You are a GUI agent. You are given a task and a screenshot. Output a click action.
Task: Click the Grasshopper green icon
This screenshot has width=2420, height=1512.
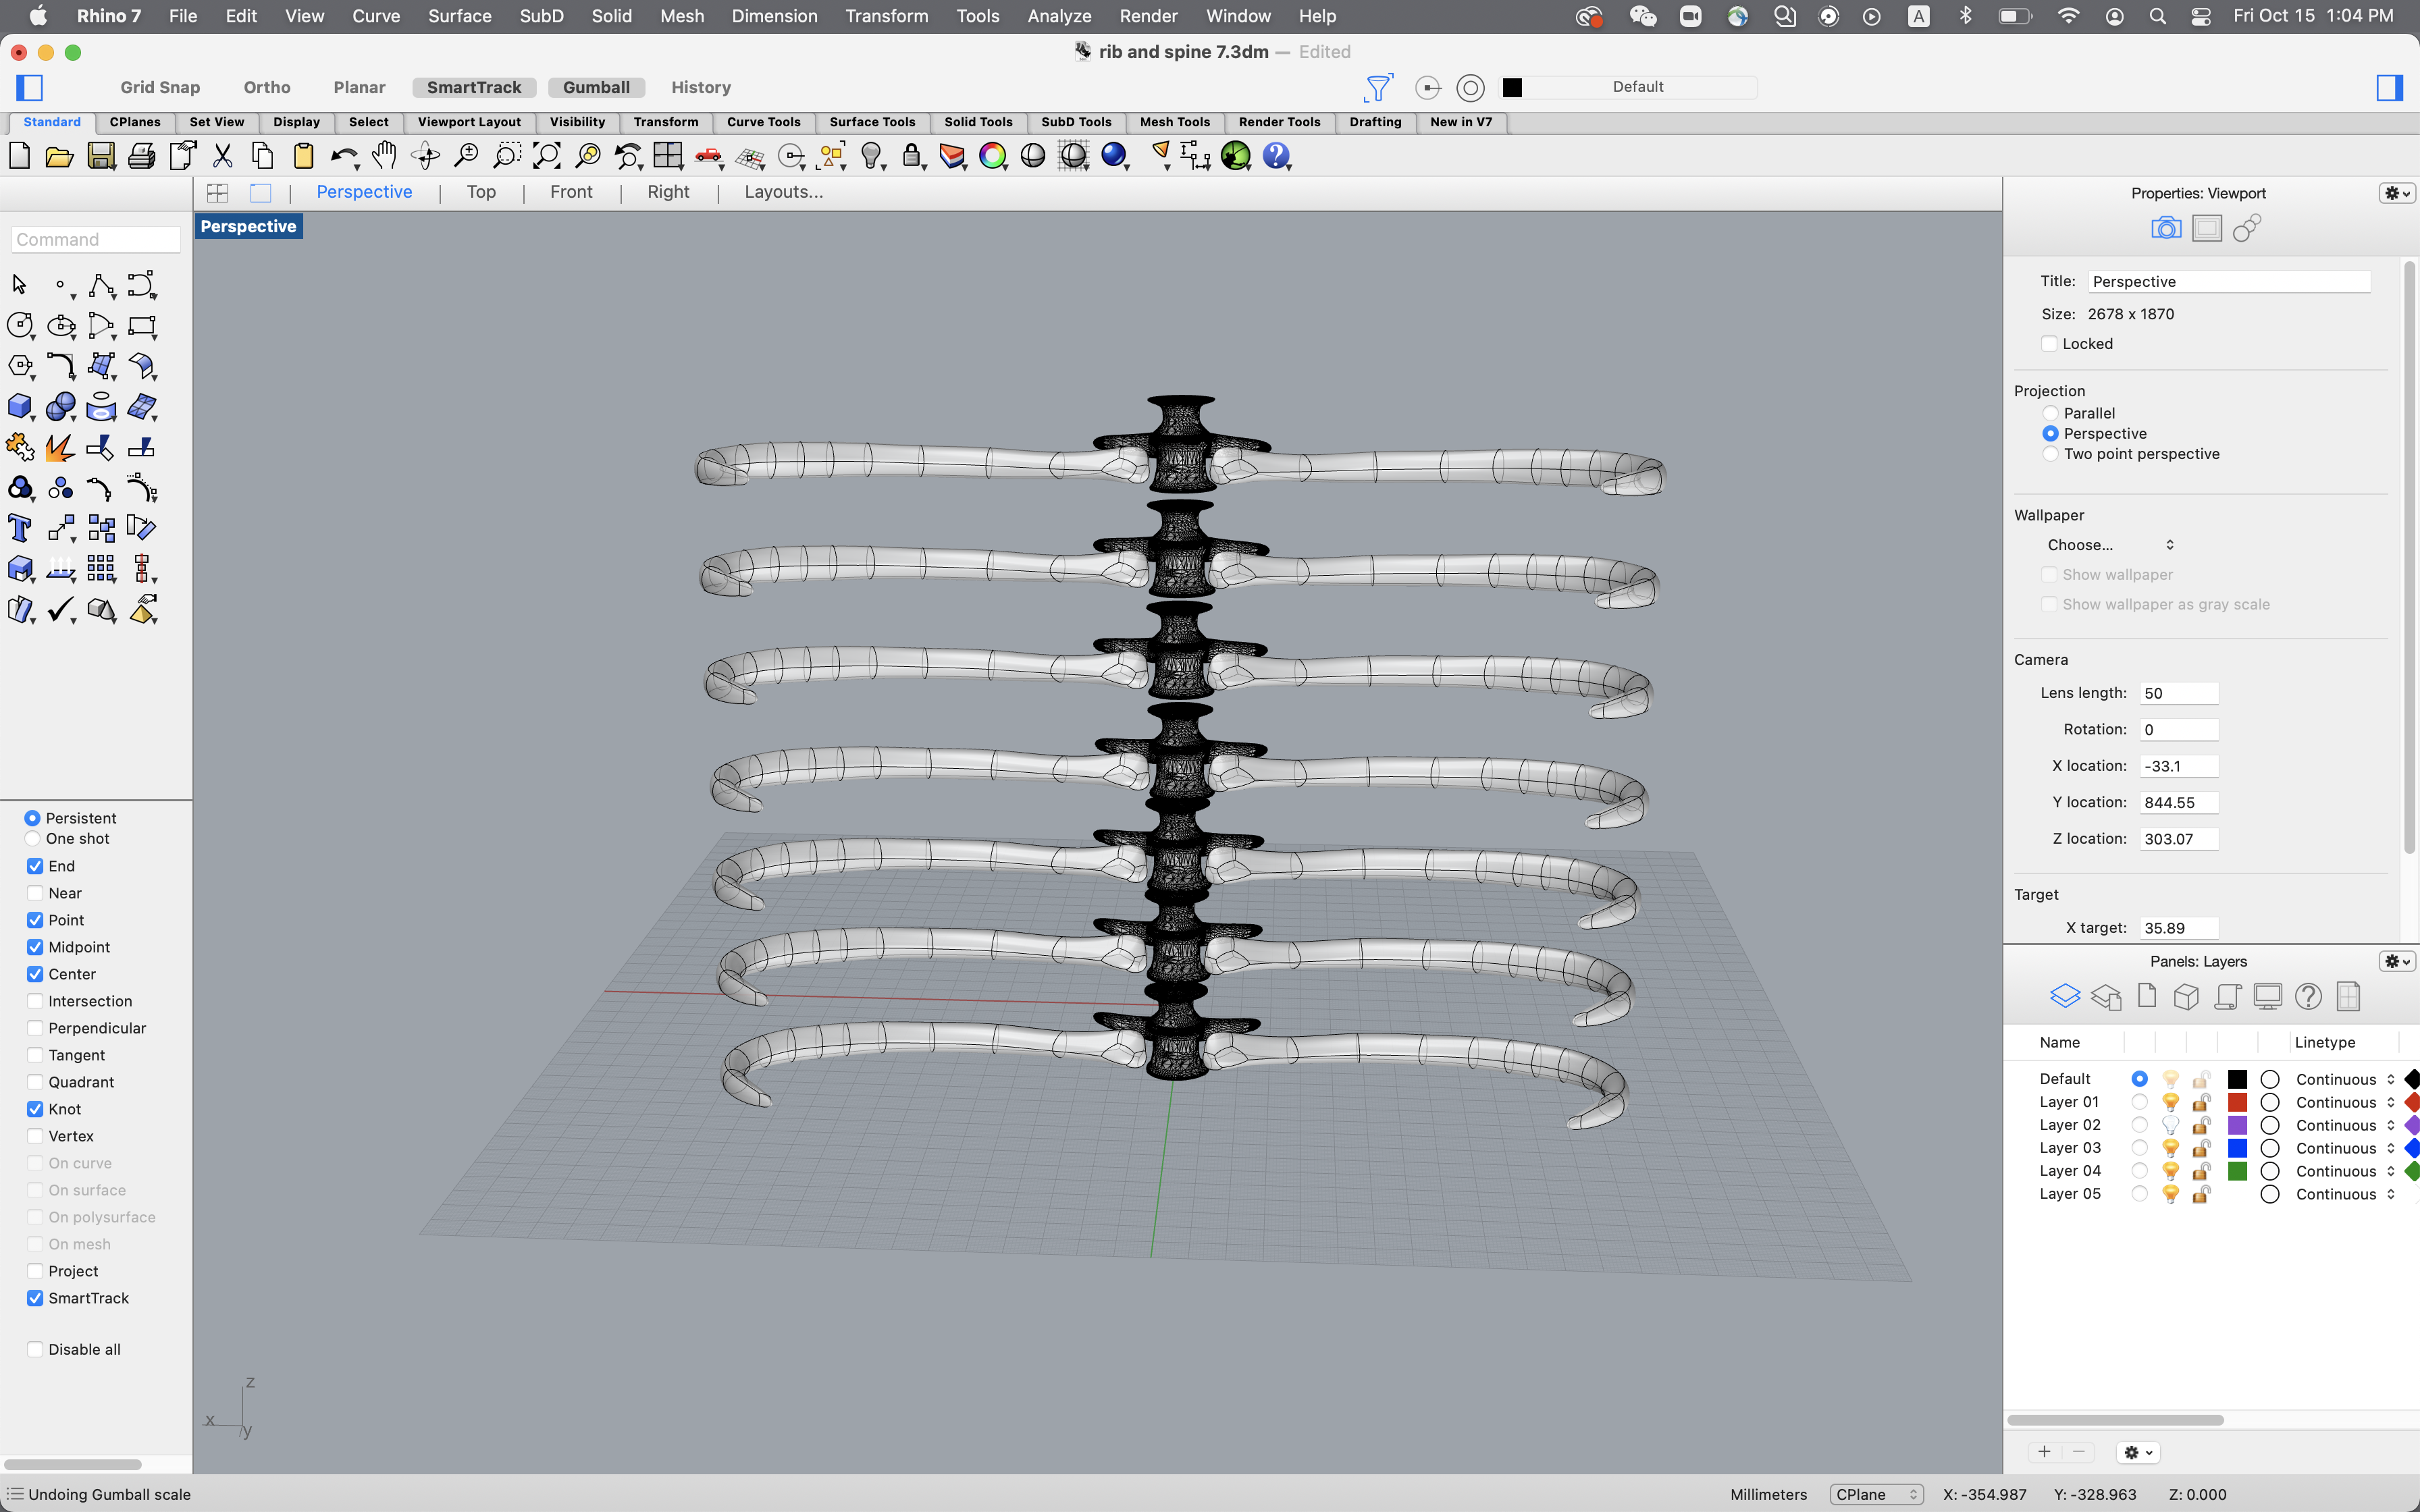click(x=1236, y=156)
